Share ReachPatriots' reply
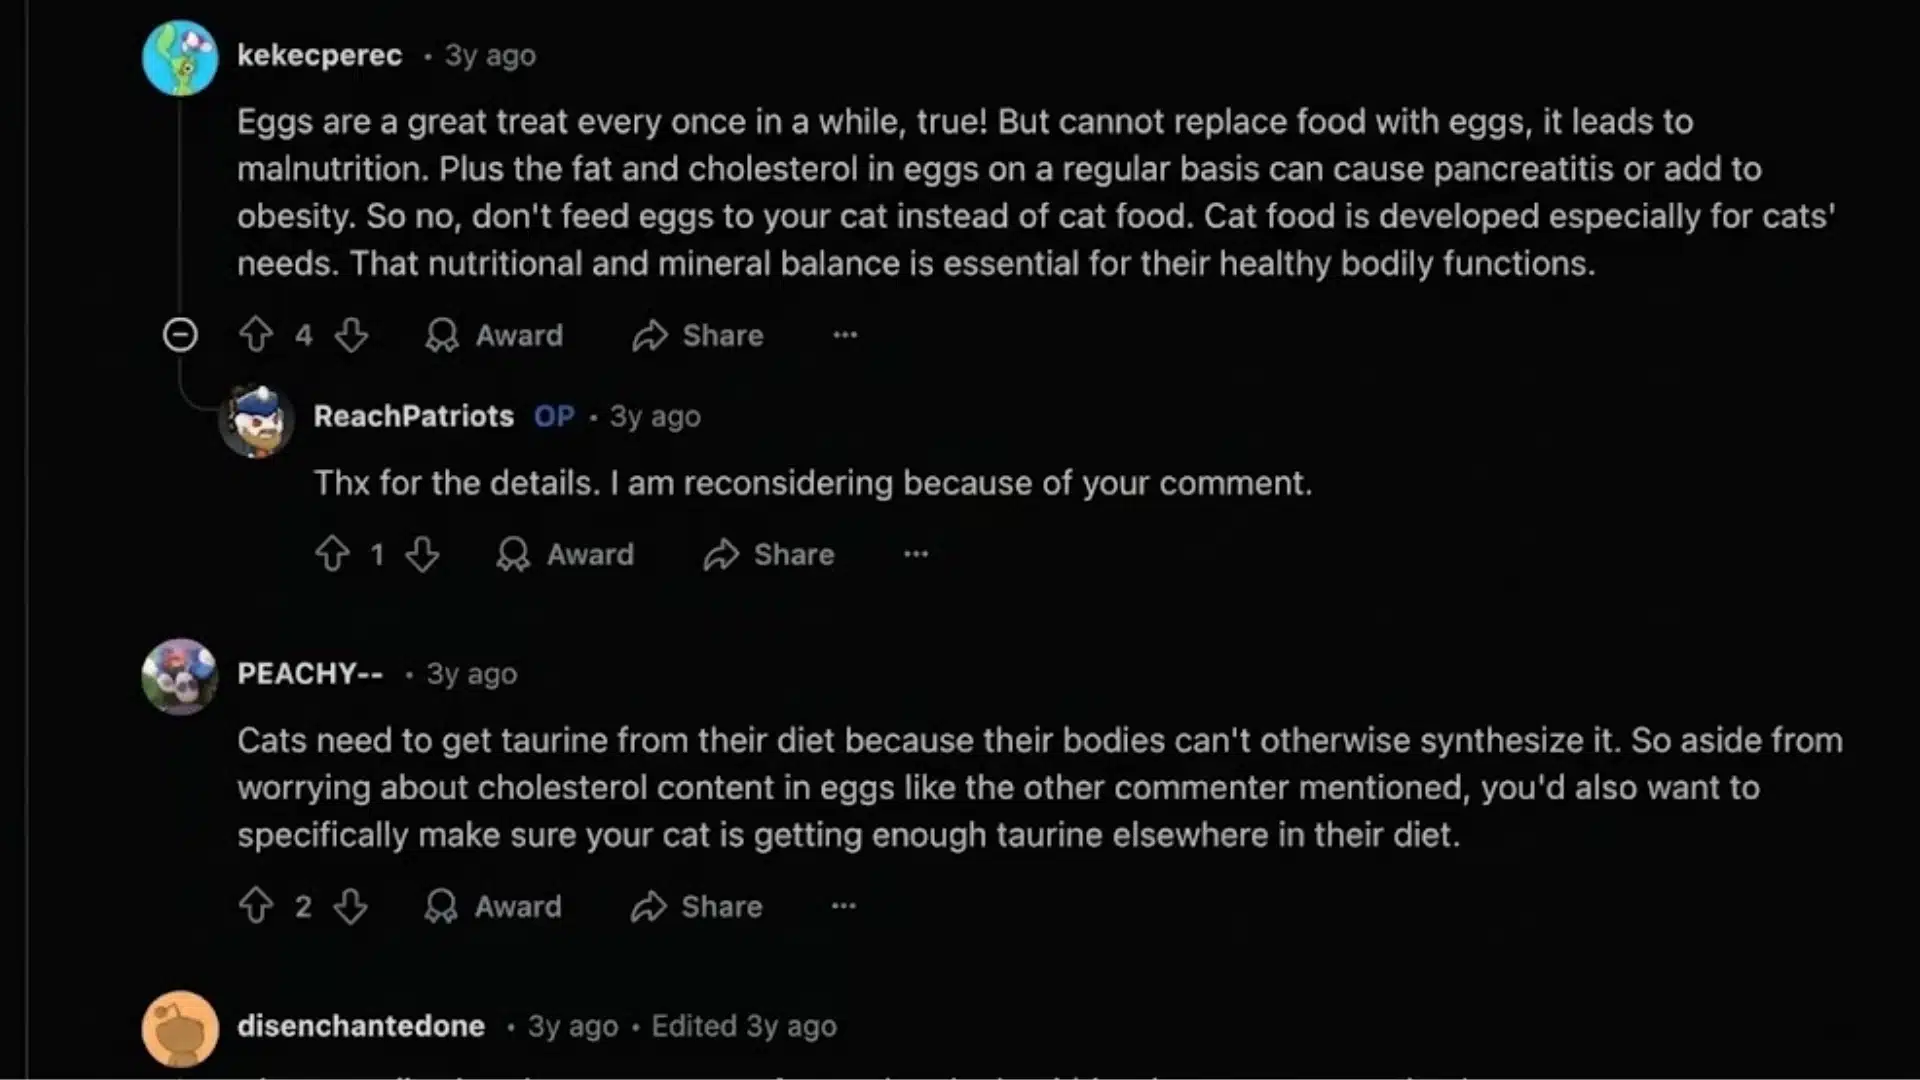This screenshot has width=1920, height=1080. click(x=768, y=554)
